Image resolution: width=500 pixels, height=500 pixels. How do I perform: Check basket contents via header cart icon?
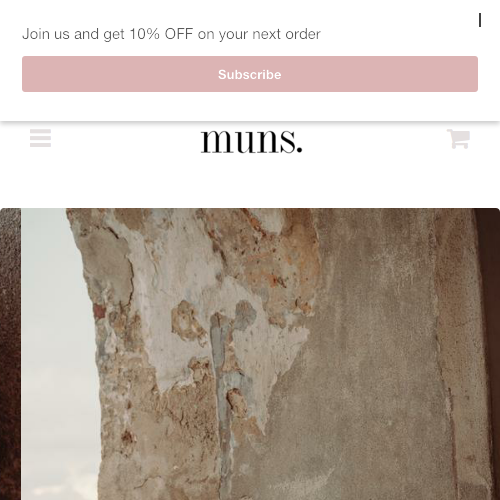[x=458, y=138]
